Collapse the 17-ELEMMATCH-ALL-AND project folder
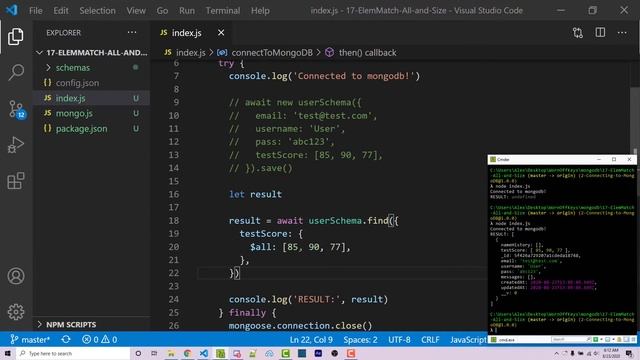 click(x=91, y=52)
